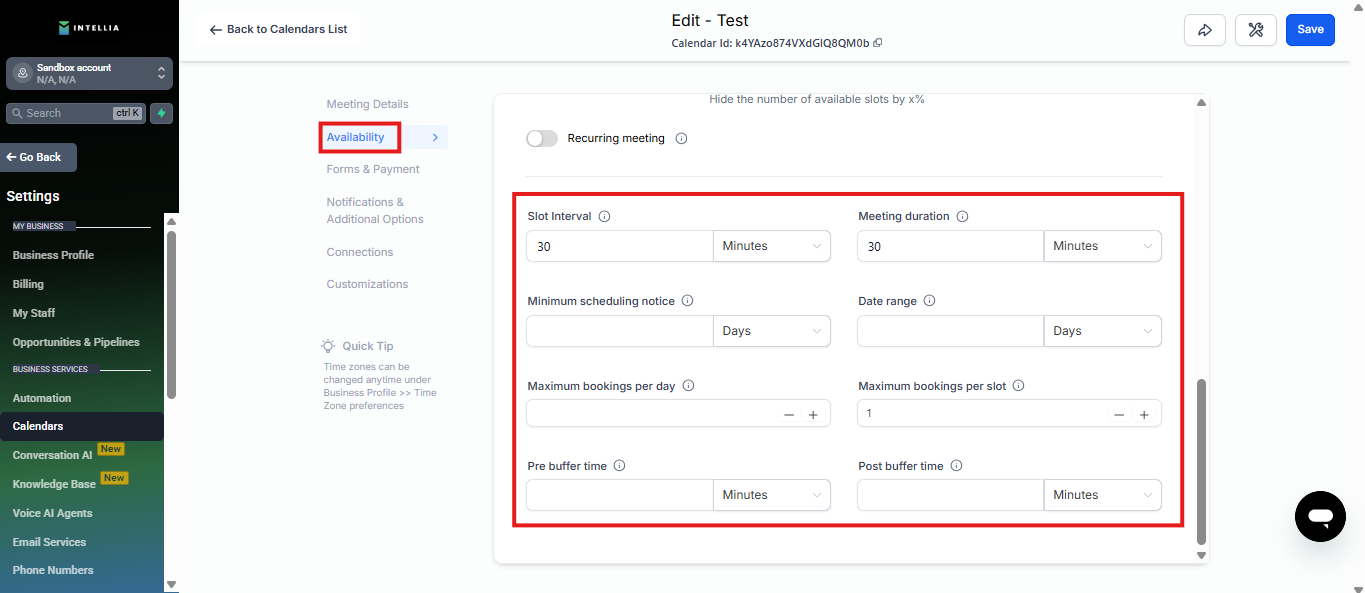Copy the Calendar Id using copy icon

coord(878,43)
